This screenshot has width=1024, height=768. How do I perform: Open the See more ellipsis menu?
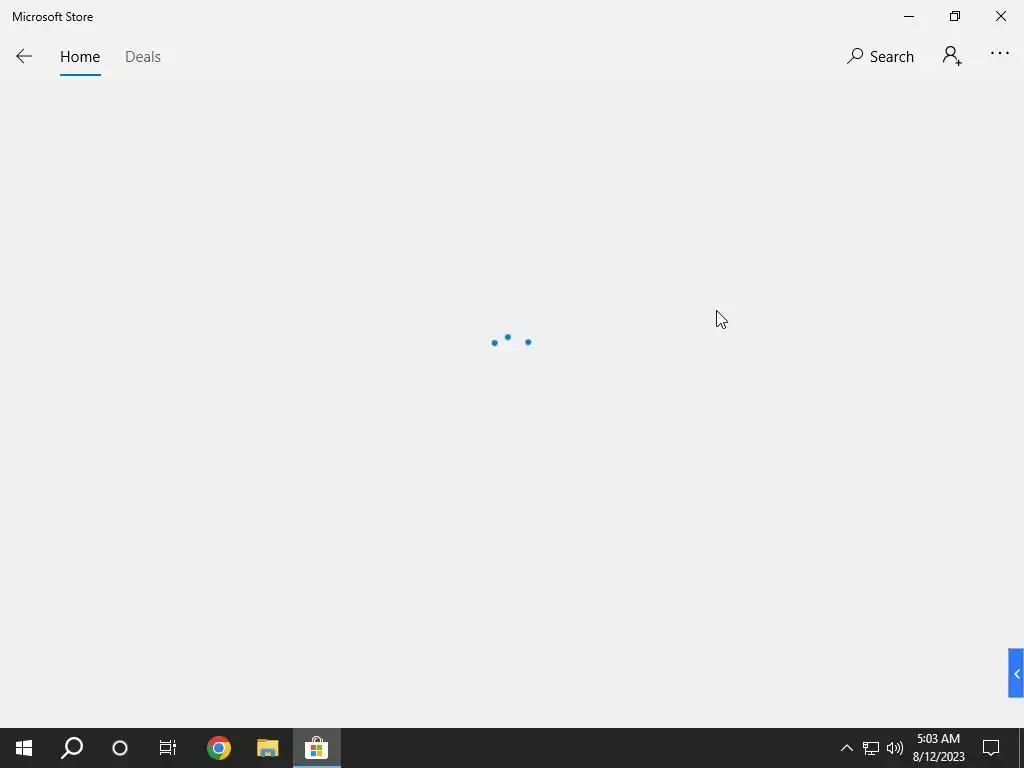(x=999, y=54)
